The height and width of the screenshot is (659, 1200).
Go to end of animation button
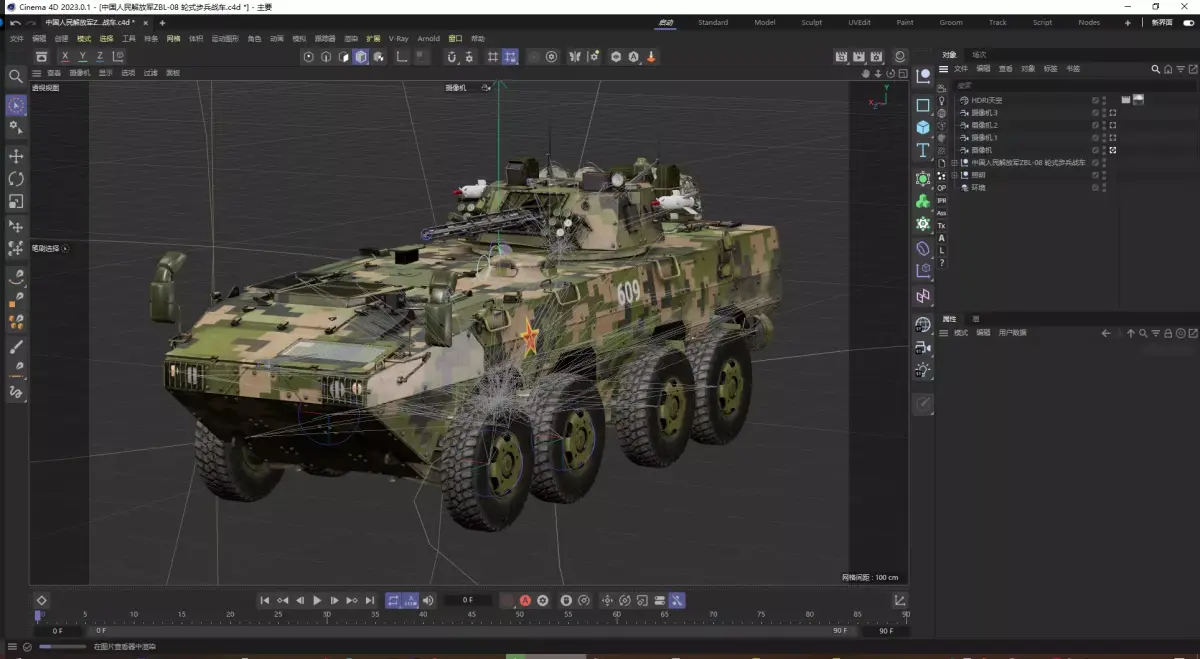point(370,600)
